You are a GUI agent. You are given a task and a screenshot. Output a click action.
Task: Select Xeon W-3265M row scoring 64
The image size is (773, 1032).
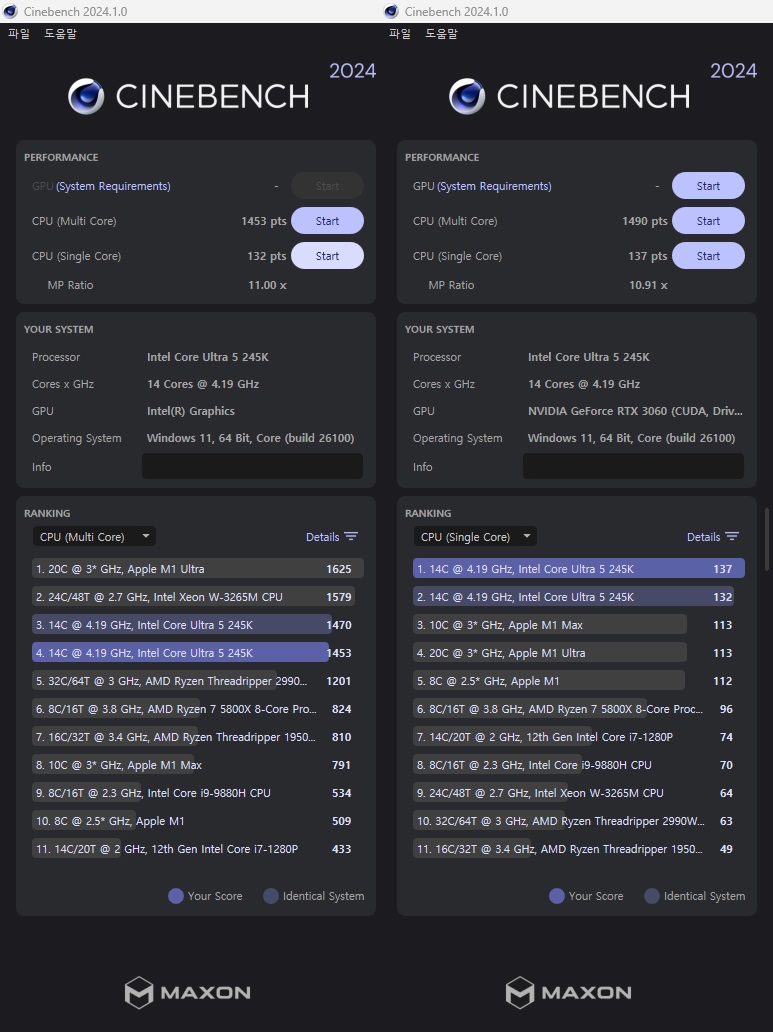coord(579,793)
